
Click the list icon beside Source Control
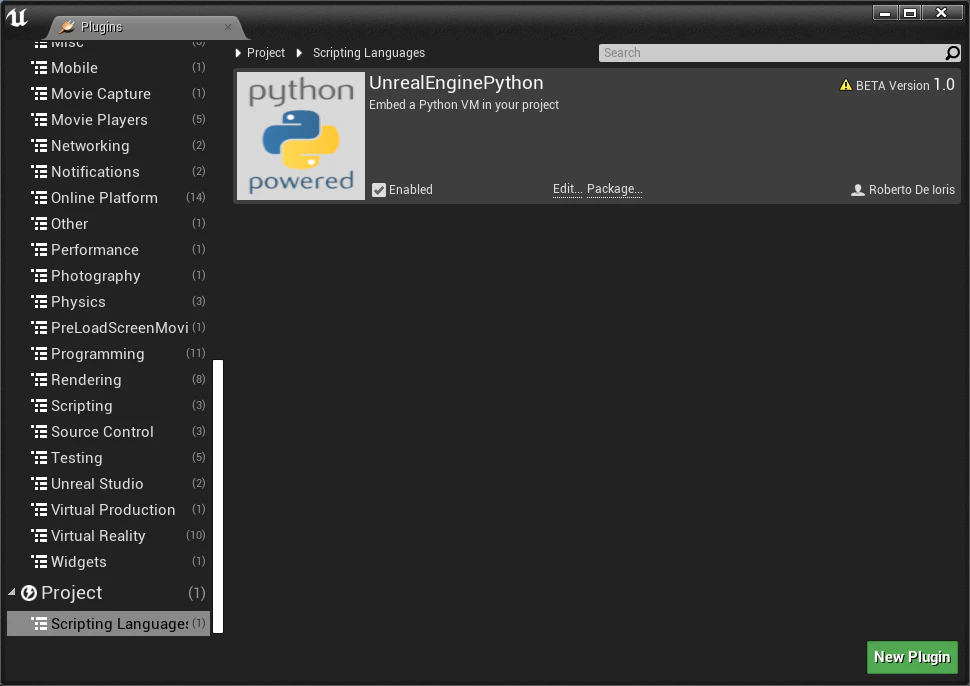coord(40,432)
